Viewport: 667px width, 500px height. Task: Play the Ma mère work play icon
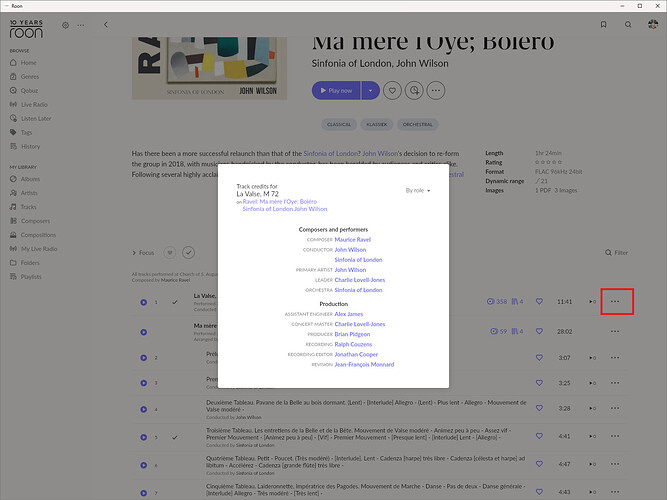click(144, 332)
